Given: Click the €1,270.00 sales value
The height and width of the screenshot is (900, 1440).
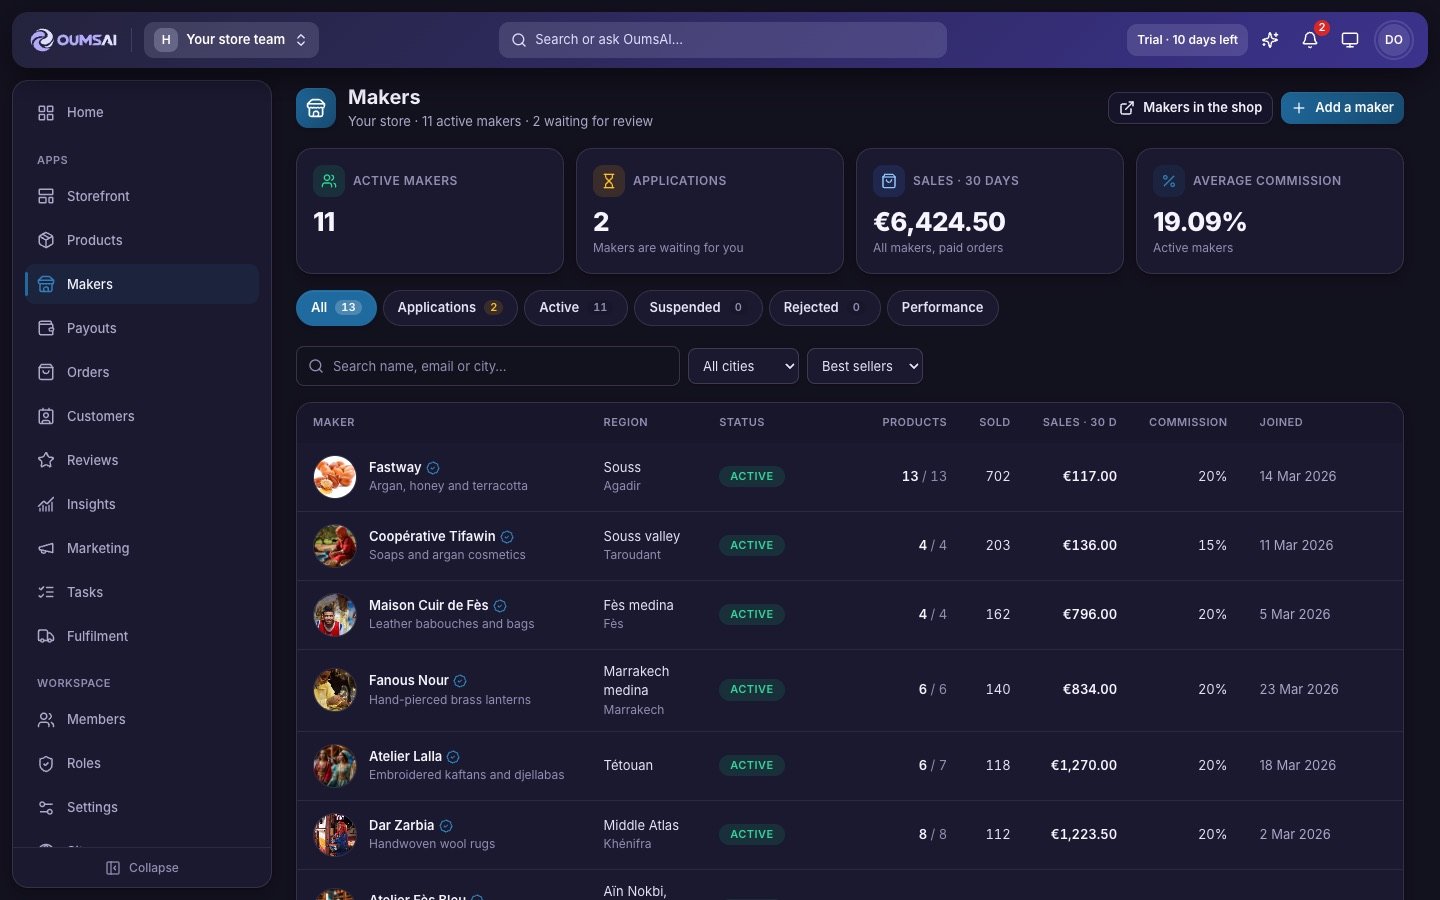Looking at the screenshot, I should [x=1084, y=765].
